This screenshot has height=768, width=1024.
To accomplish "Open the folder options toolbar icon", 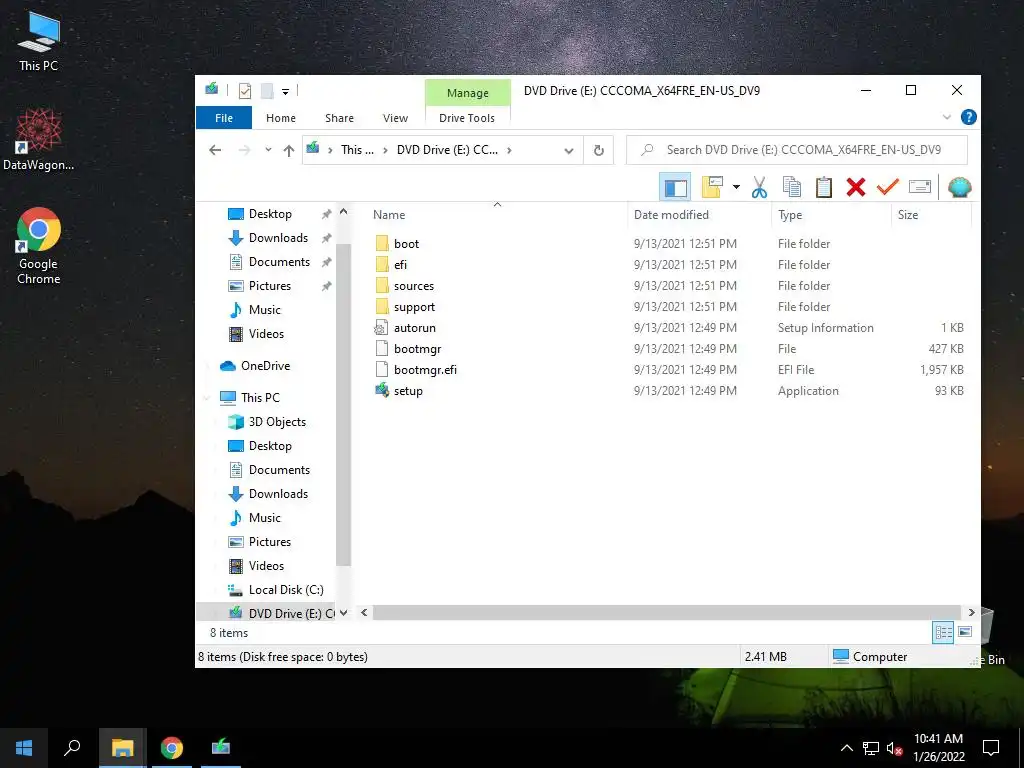I will [x=711, y=187].
